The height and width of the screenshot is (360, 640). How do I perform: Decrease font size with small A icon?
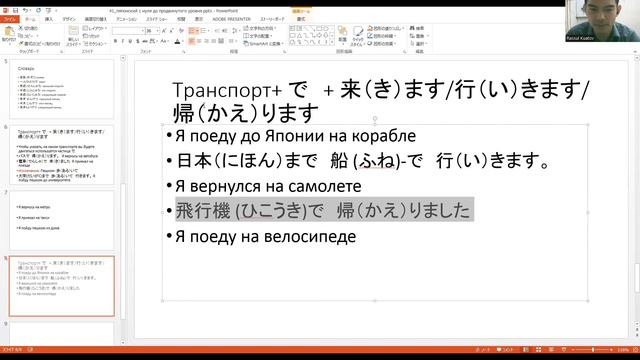point(171,31)
